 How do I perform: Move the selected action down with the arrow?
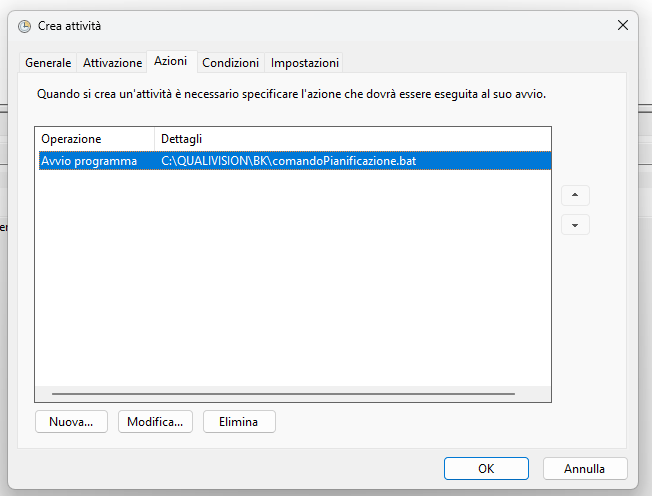tap(575, 225)
